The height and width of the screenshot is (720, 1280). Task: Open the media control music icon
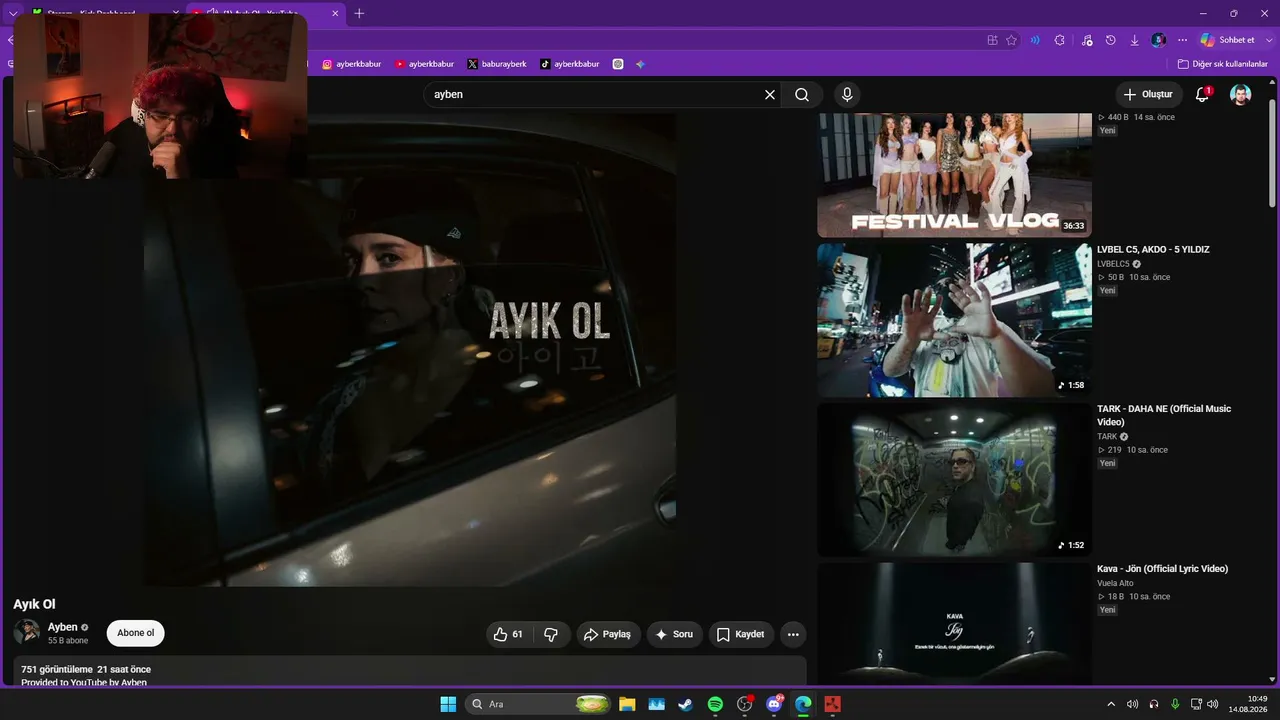click(1087, 40)
